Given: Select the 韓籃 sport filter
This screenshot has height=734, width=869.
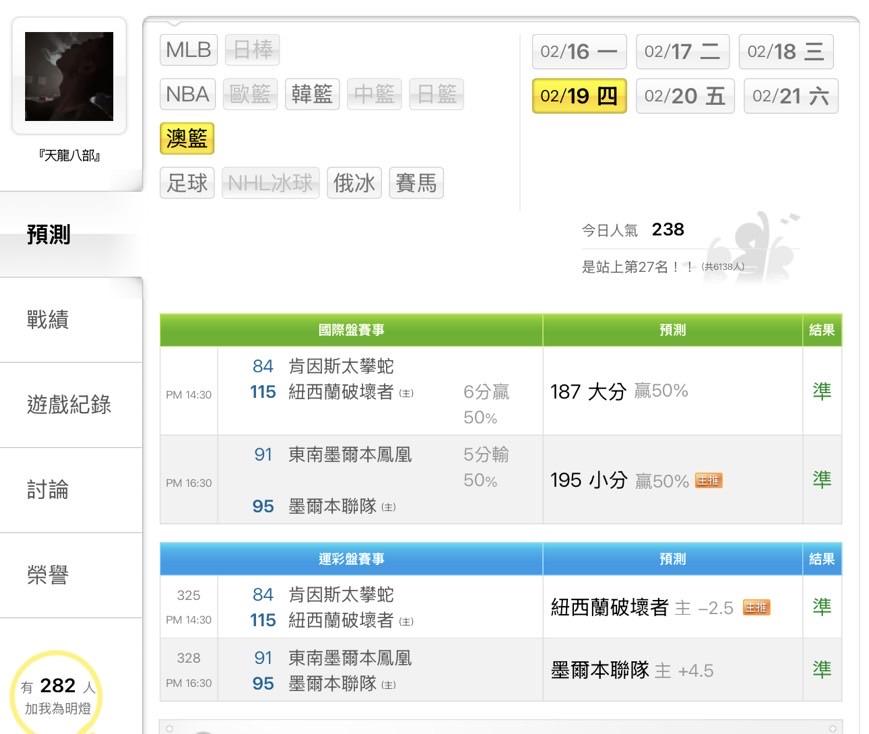Looking at the screenshot, I should (312, 94).
